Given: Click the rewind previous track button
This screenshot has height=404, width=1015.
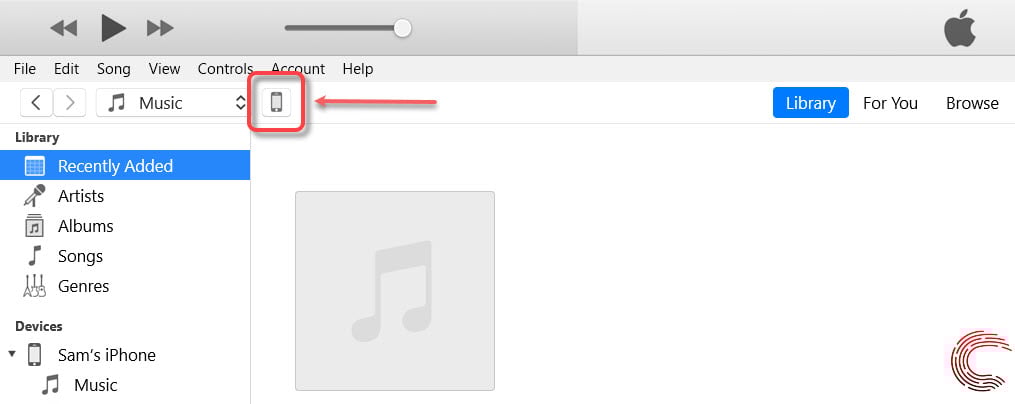Looking at the screenshot, I should (63, 28).
